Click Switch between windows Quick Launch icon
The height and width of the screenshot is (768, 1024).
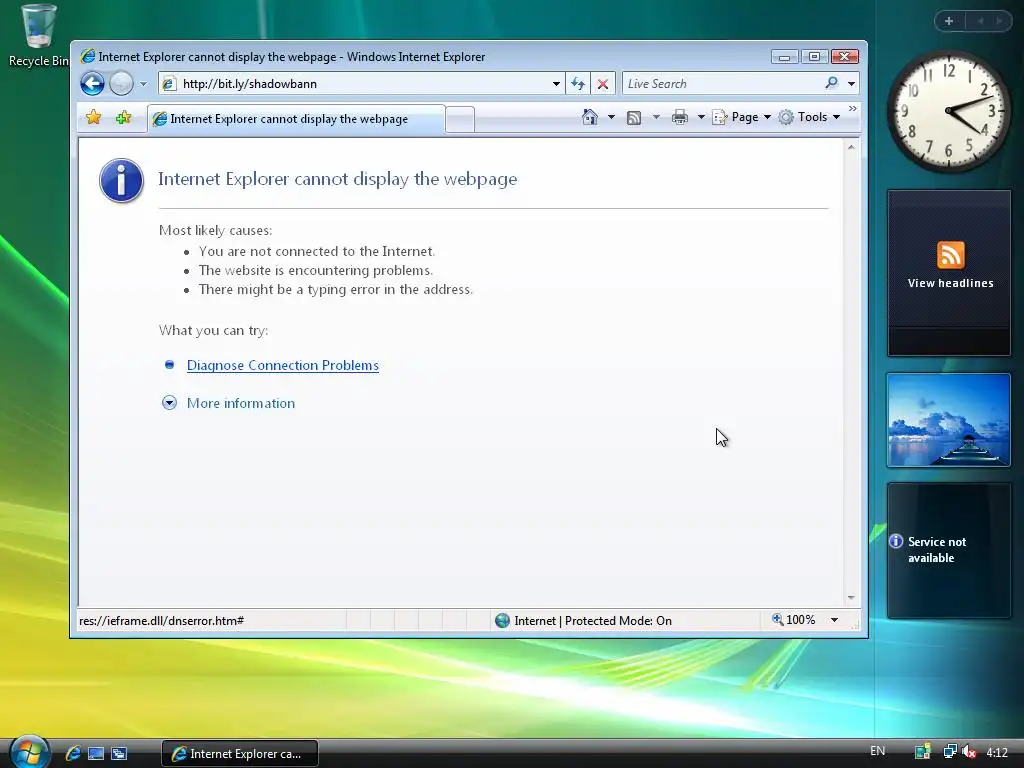click(119, 753)
